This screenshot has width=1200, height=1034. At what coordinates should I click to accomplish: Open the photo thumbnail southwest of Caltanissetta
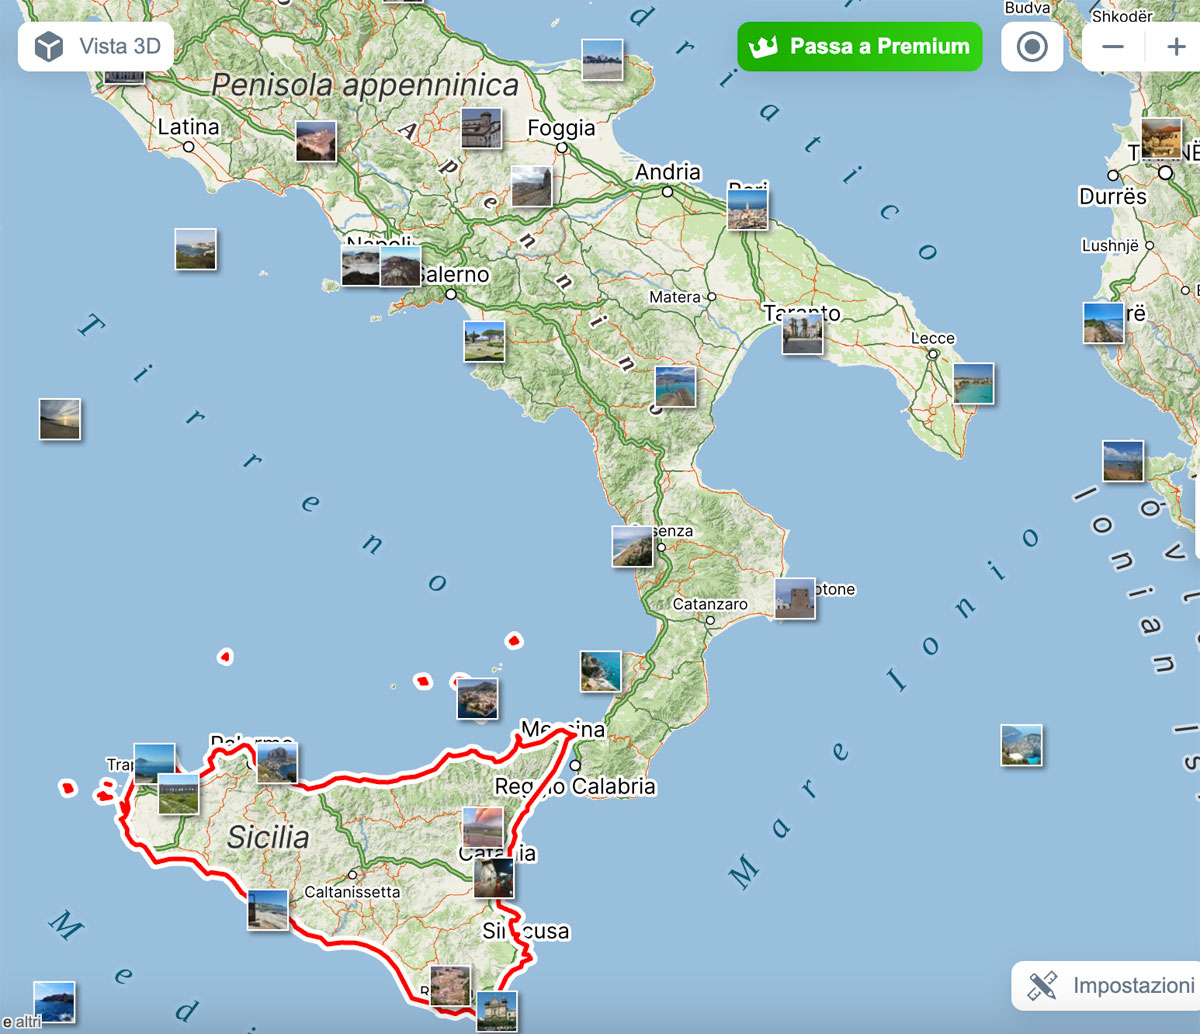[268, 910]
